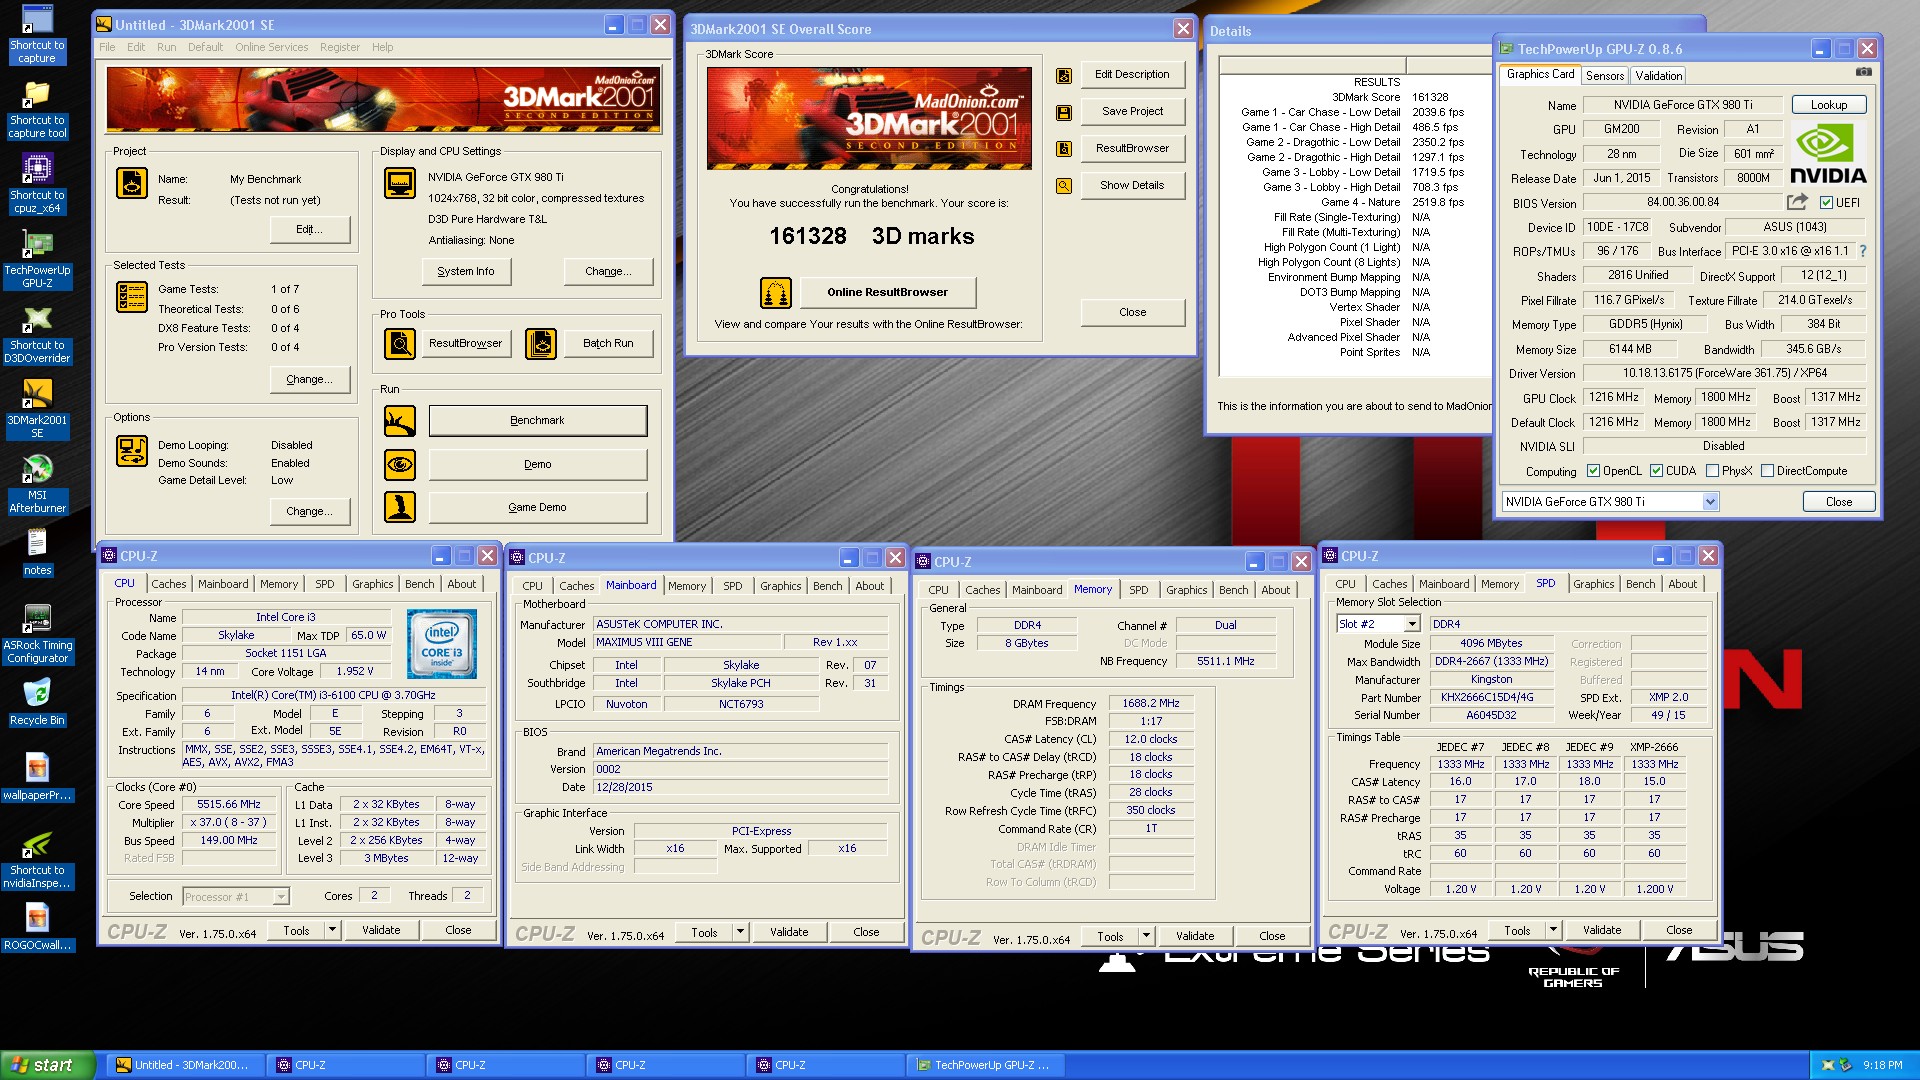Image resolution: width=1920 pixels, height=1080 pixels.
Task: Launch 3DMark2001 SE desktop icon
Action: pyautogui.click(x=37, y=410)
